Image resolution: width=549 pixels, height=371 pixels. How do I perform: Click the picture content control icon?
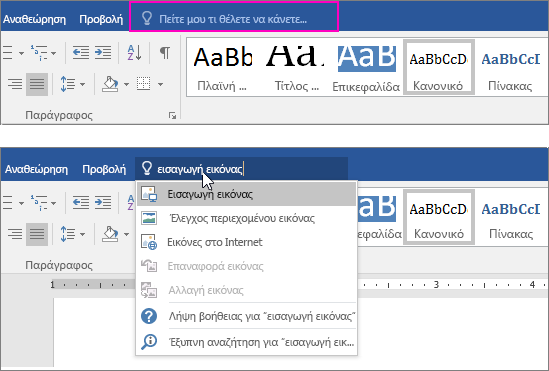[149, 218]
